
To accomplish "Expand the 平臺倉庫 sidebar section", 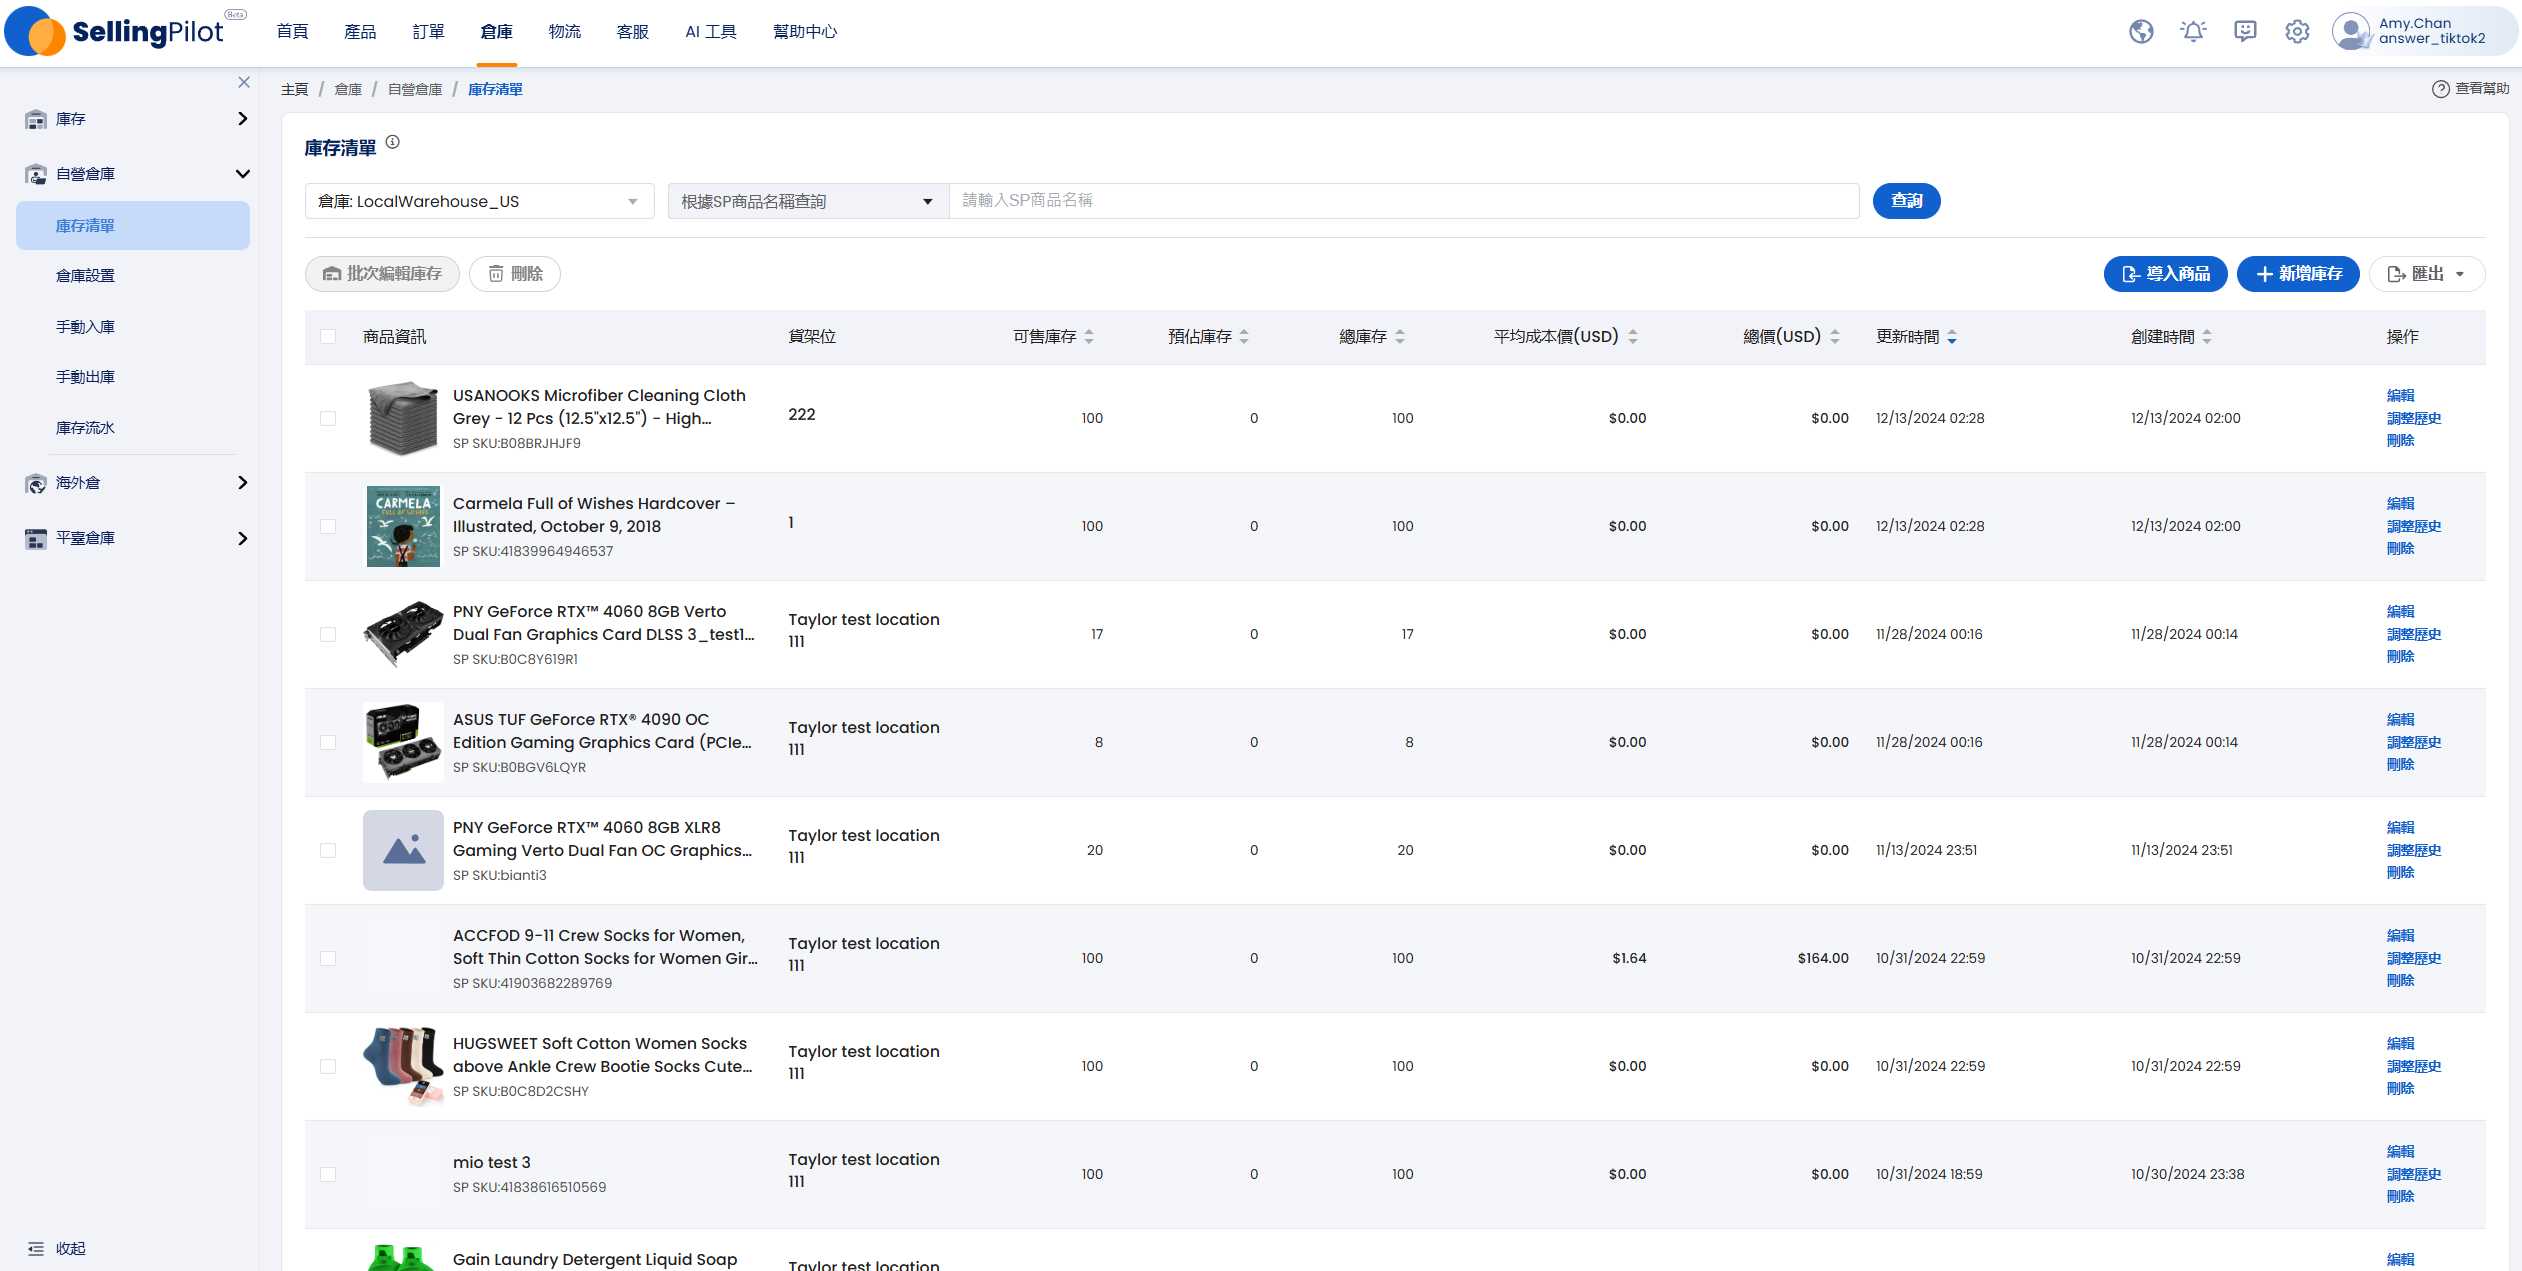I will [242, 538].
